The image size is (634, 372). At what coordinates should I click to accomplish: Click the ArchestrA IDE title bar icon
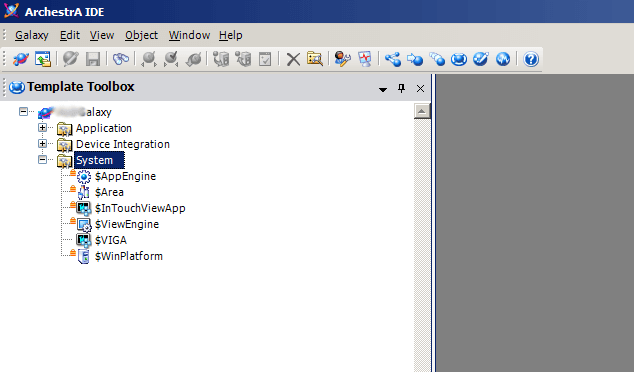point(11,11)
